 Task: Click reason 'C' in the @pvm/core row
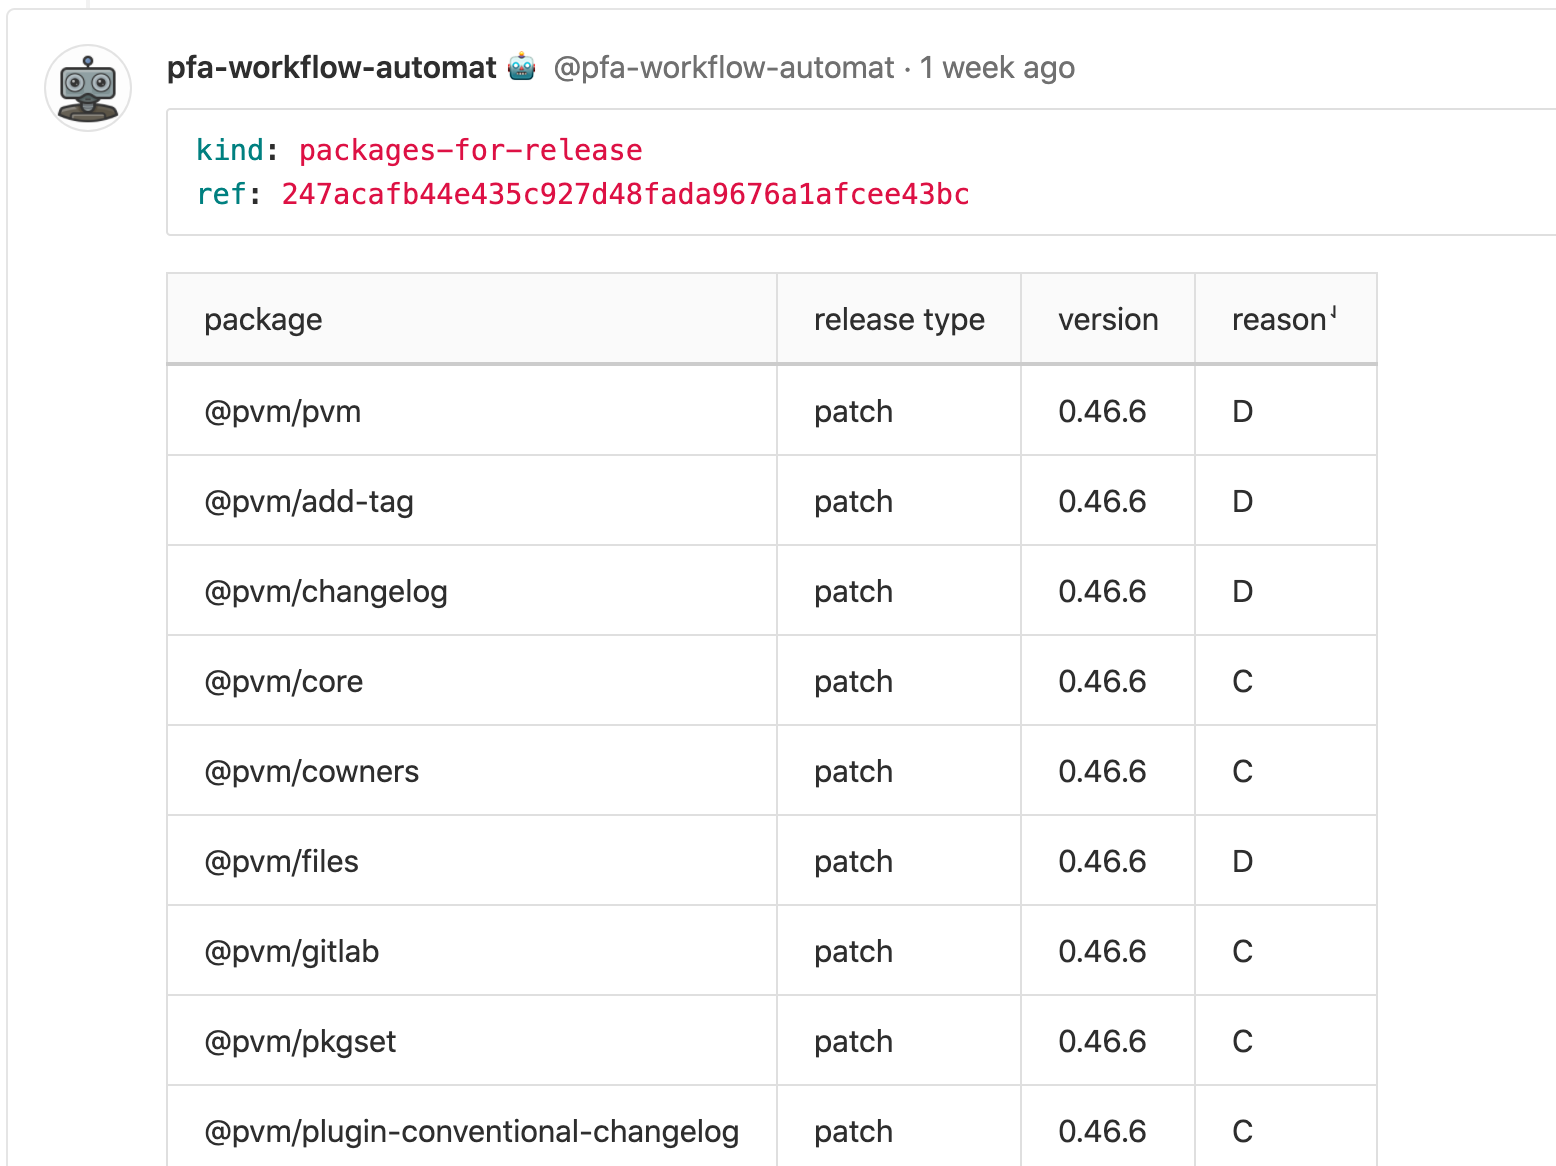click(1243, 681)
